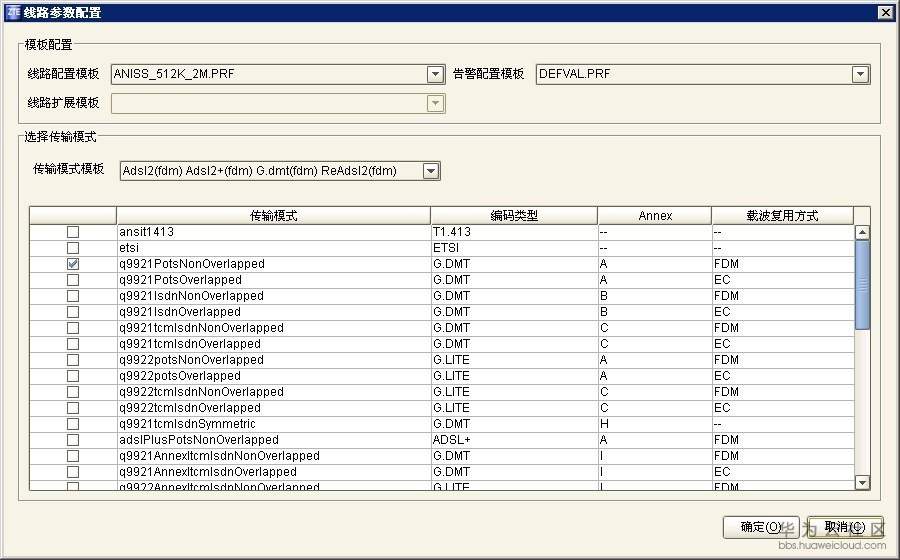Enable the q9922potsNonOverlapped checkbox

(73, 360)
